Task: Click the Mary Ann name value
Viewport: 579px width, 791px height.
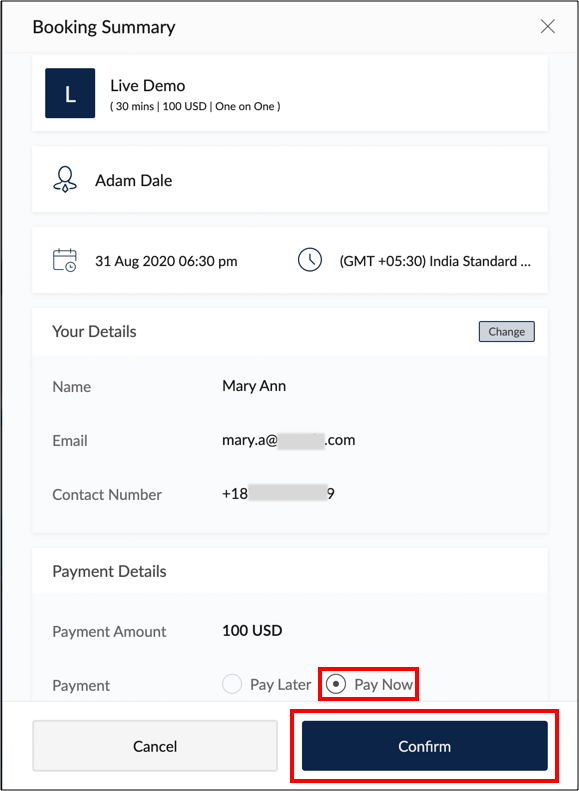Action: [254, 386]
